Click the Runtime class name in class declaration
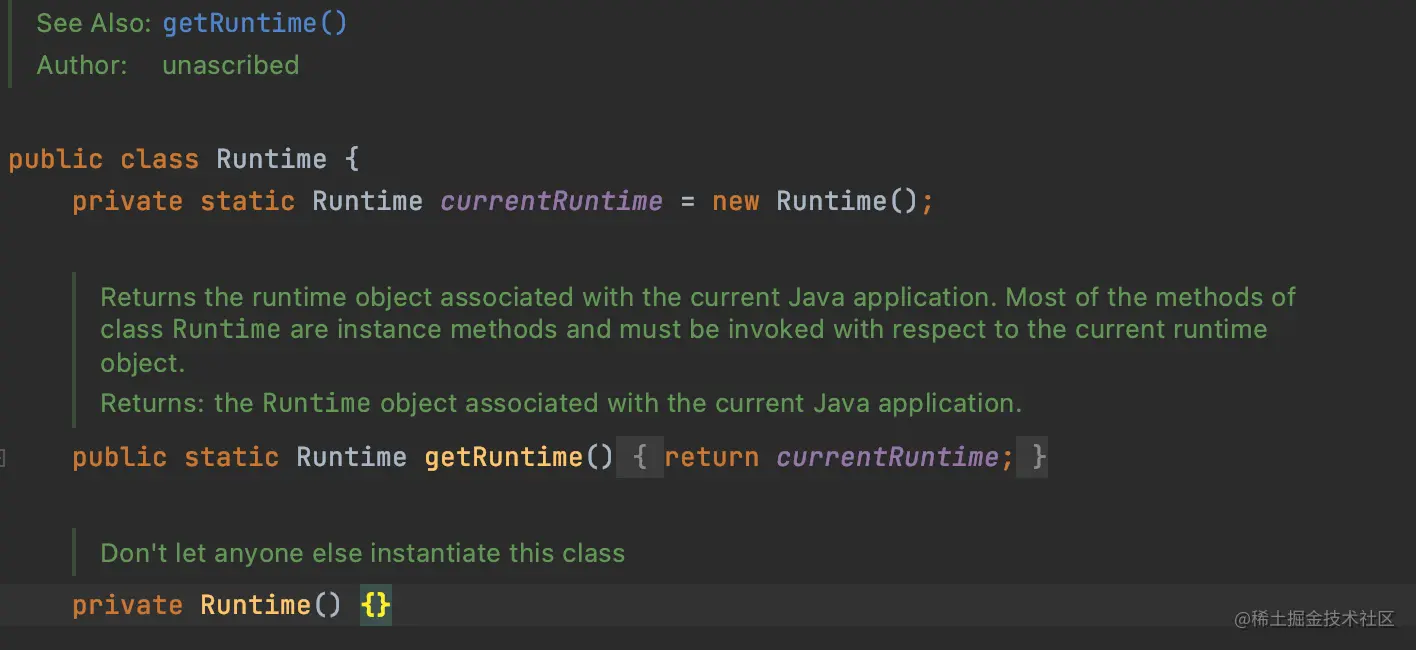This screenshot has width=1416, height=650. coord(271,159)
